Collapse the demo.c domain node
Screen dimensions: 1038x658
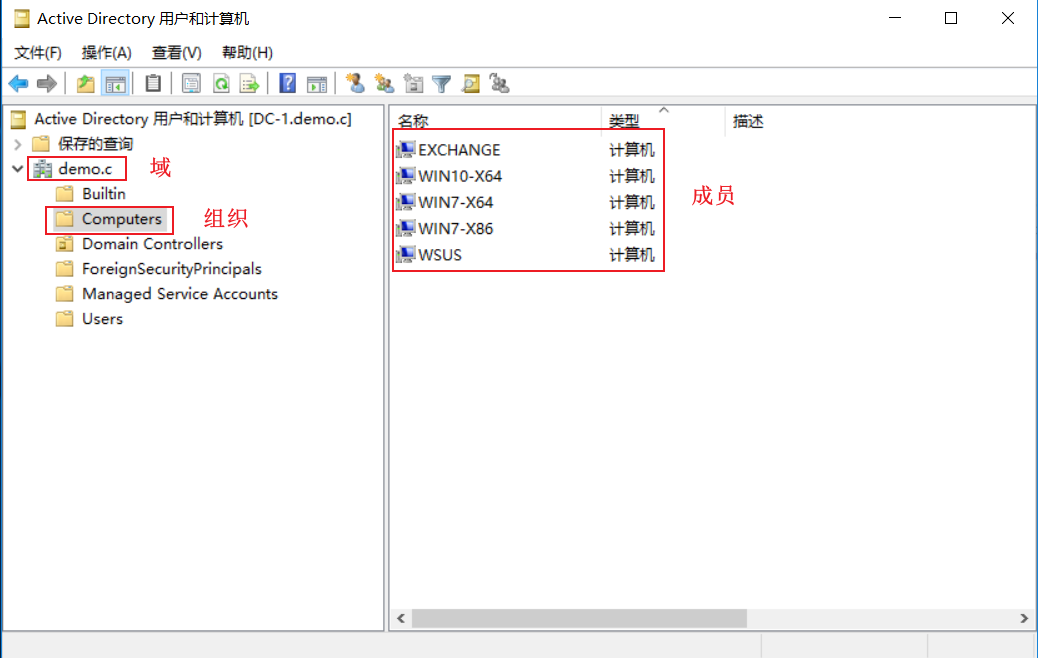coord(18,169)
